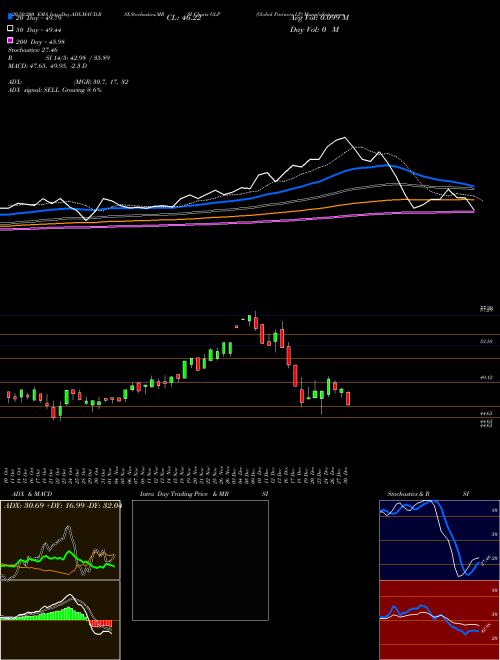Click the last red candlestick on the chart

348,398
